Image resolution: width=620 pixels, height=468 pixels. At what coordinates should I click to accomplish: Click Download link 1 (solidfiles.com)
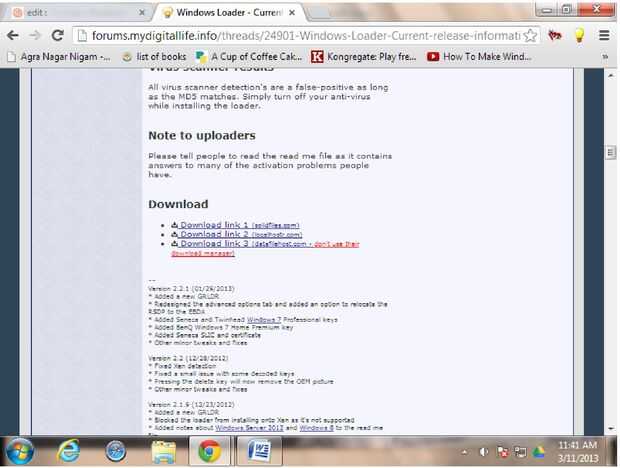point(236,225)
